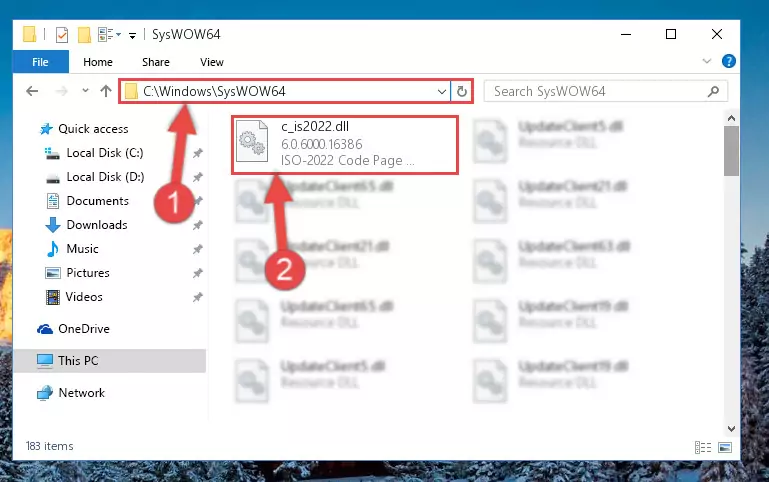Open Downloads in the sidebar
This screenshot has width=769, height=482.
click(x=97, y=225)
